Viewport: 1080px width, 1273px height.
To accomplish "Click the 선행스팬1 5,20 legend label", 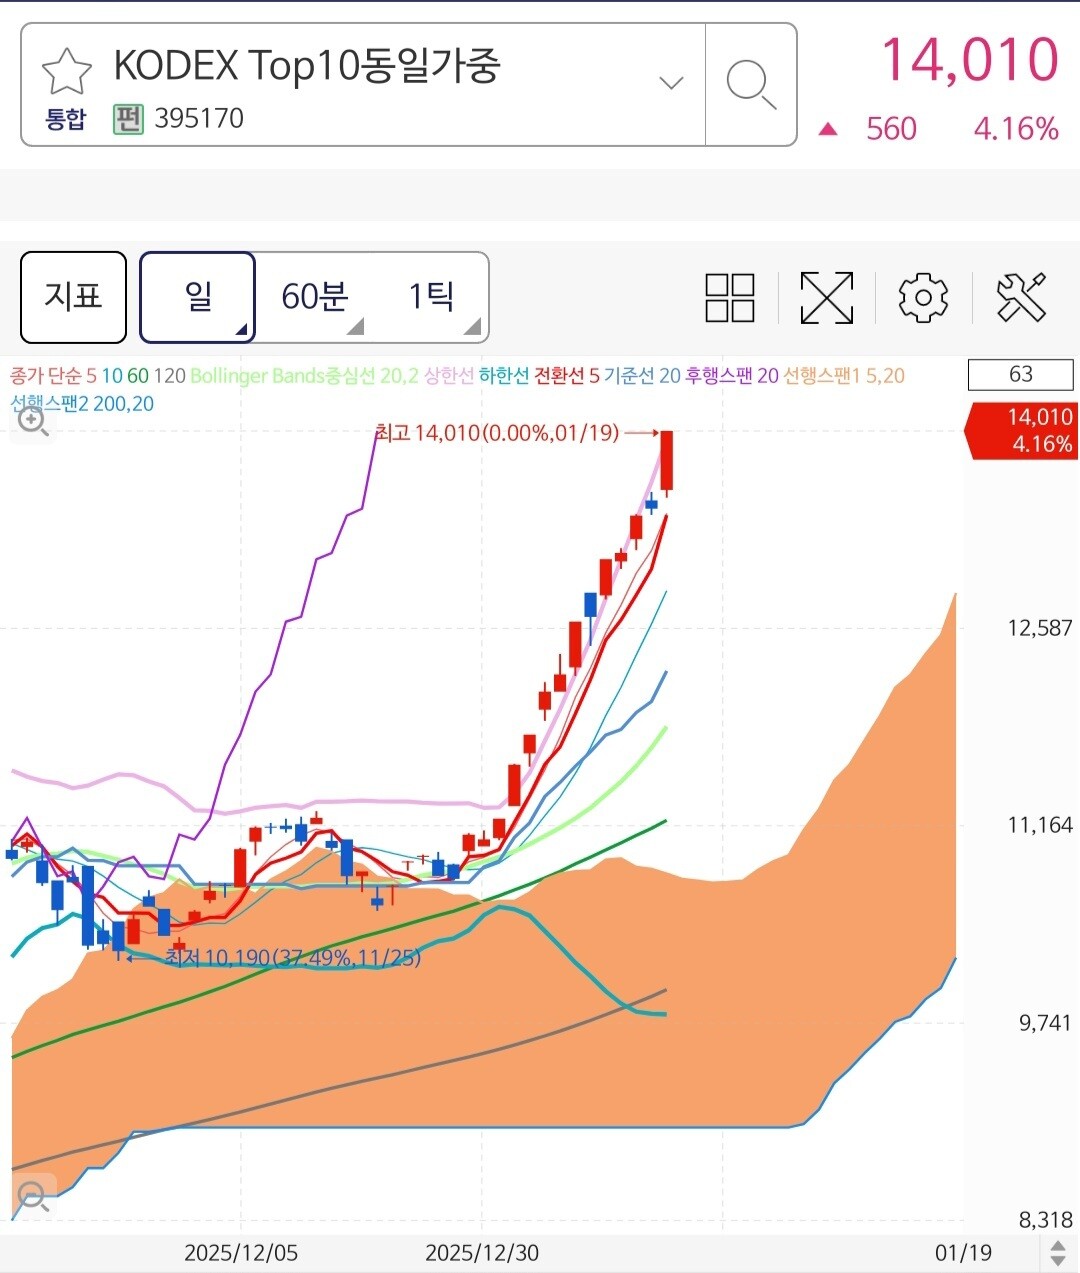I will pos(843,376).
